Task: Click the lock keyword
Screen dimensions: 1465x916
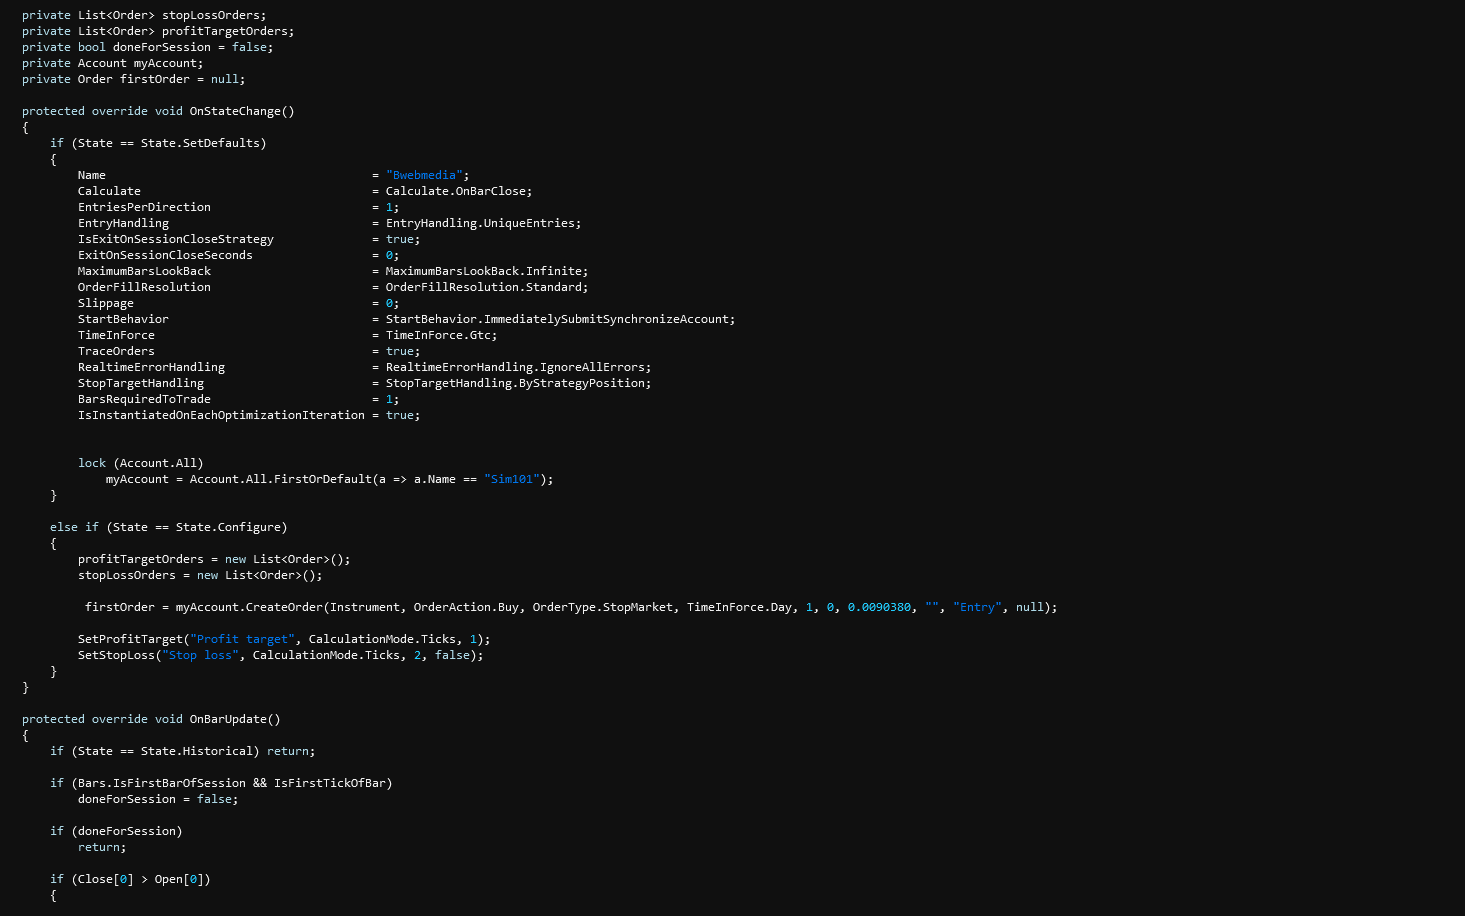Action: coord(92,463)
